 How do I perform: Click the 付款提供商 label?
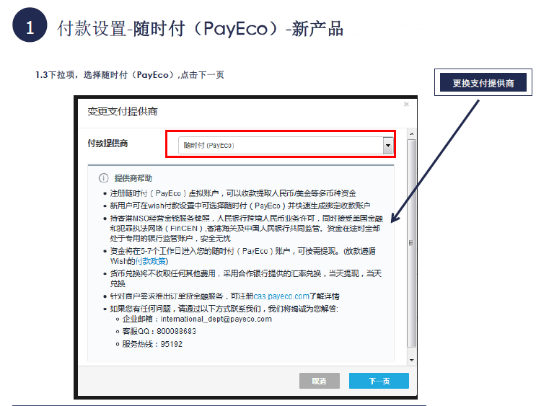[108, 143]
